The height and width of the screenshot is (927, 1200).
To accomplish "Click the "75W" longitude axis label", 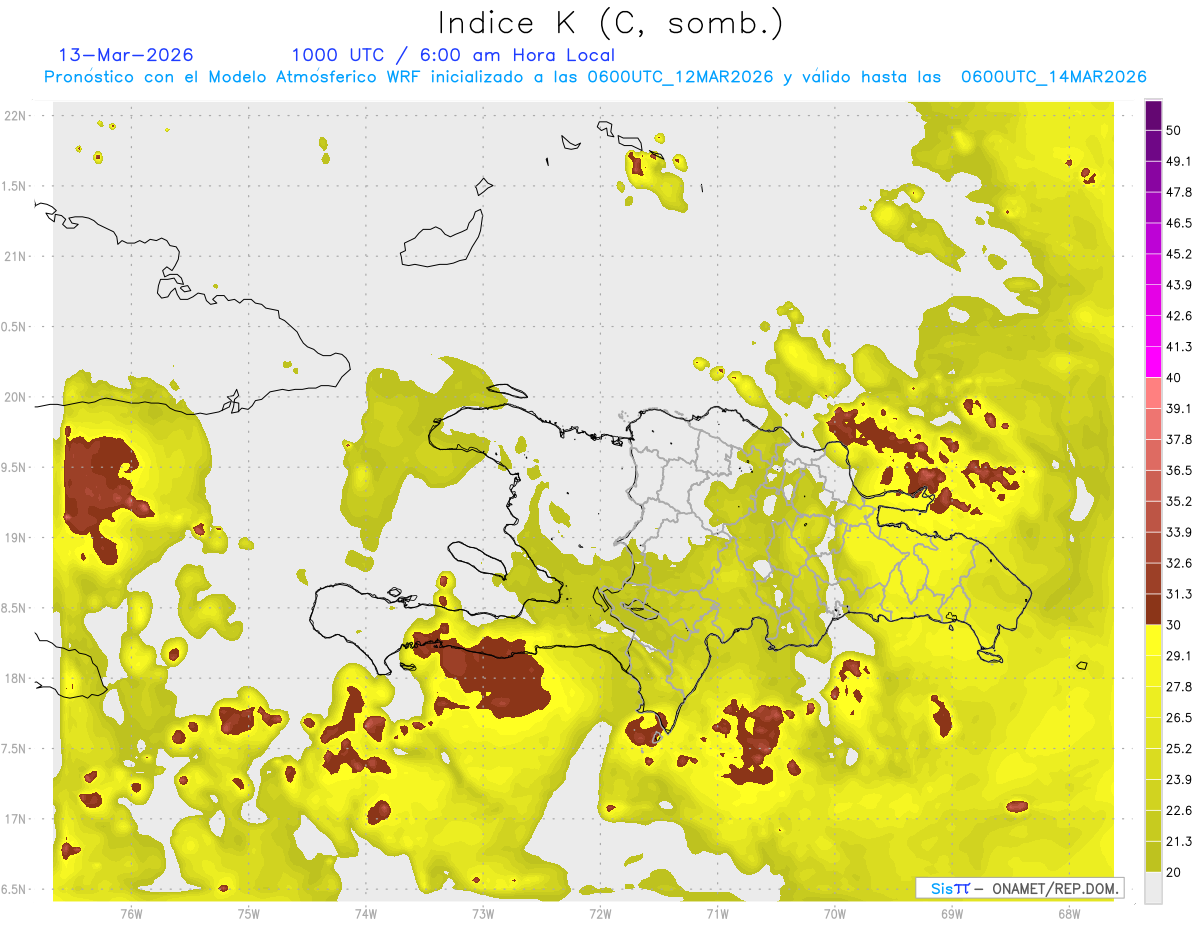I will (248, 914).
